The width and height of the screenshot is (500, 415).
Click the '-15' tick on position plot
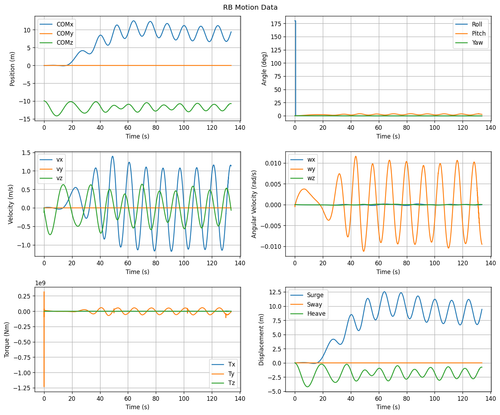24,119
